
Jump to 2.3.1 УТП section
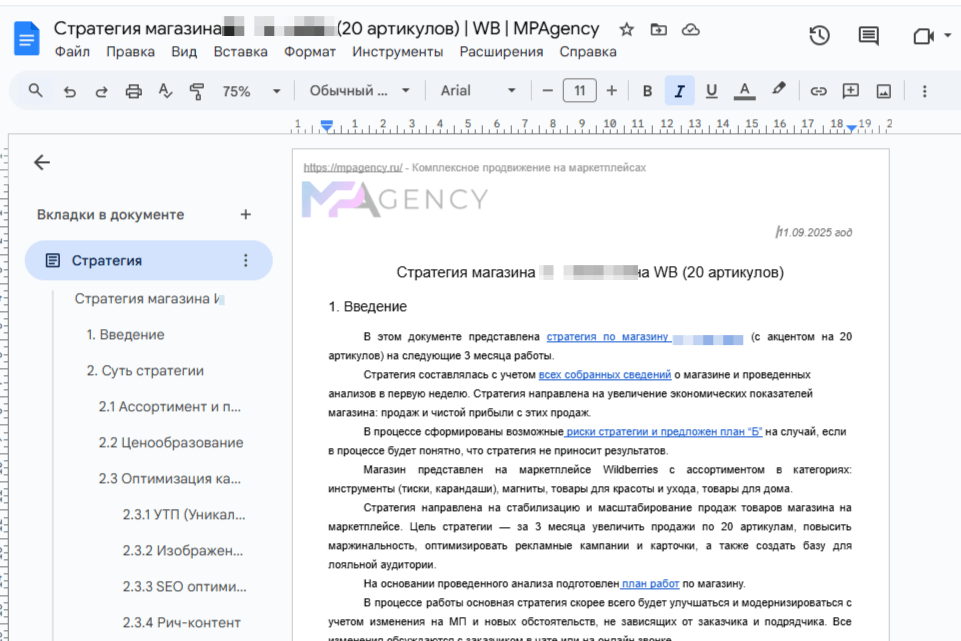[184, 515]
